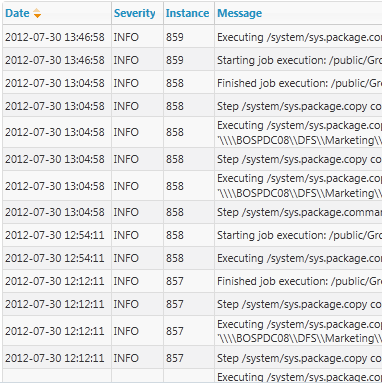
Task: Click instance number 859 in first row
Action: tap(175, 37)
